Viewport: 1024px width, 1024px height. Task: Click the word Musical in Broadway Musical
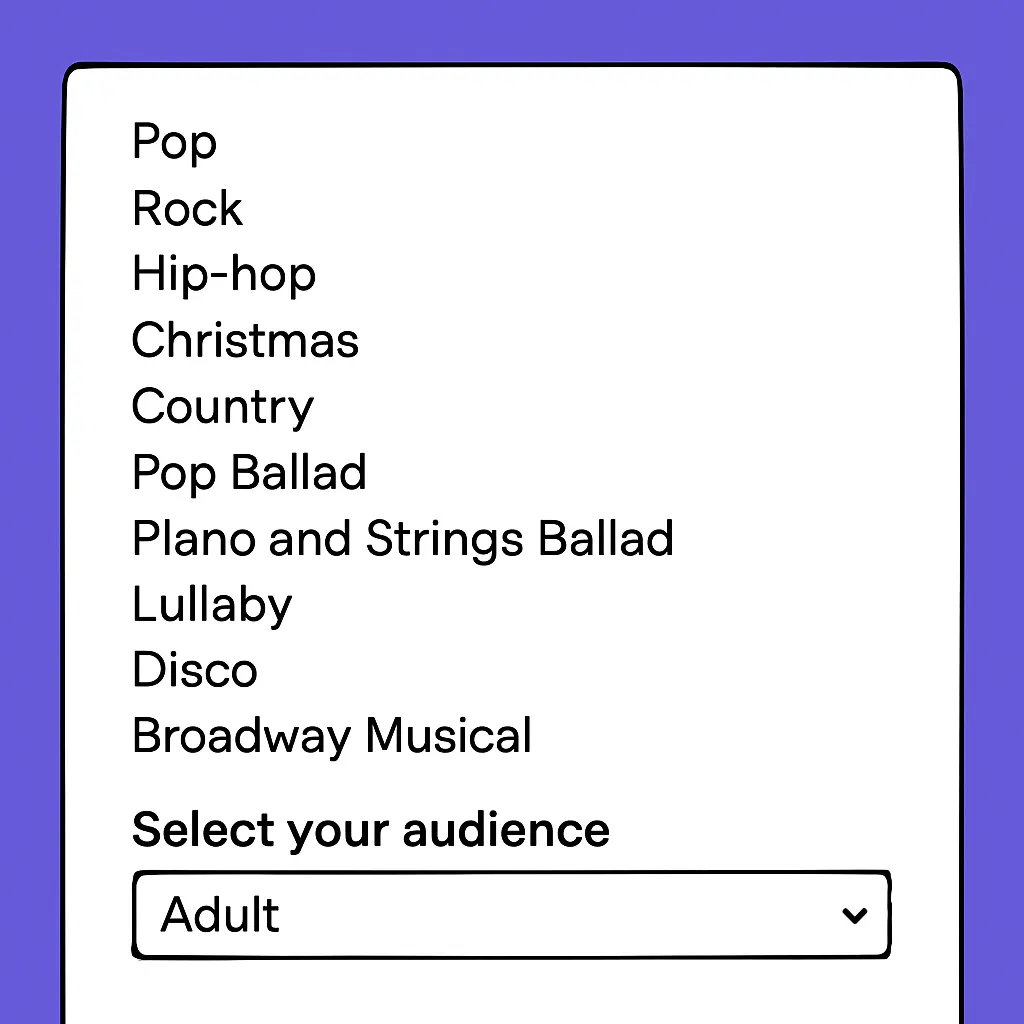tap(448, 736)
